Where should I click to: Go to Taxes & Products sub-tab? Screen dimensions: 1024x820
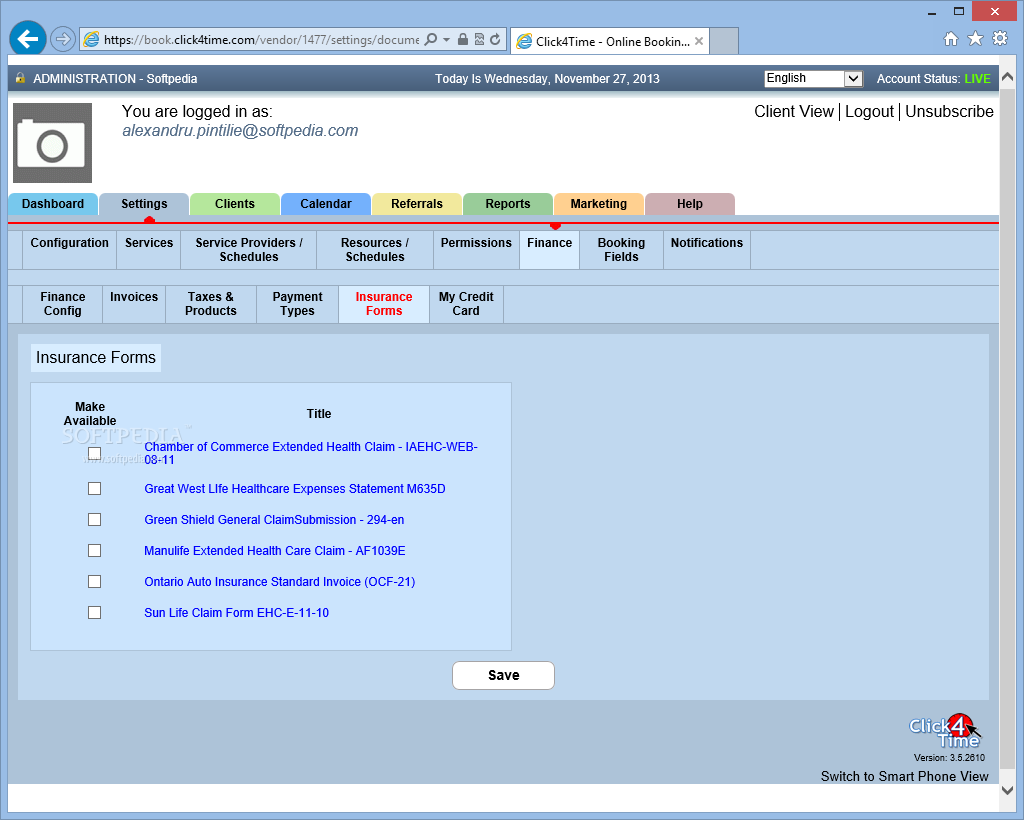(x=211, y=304)
